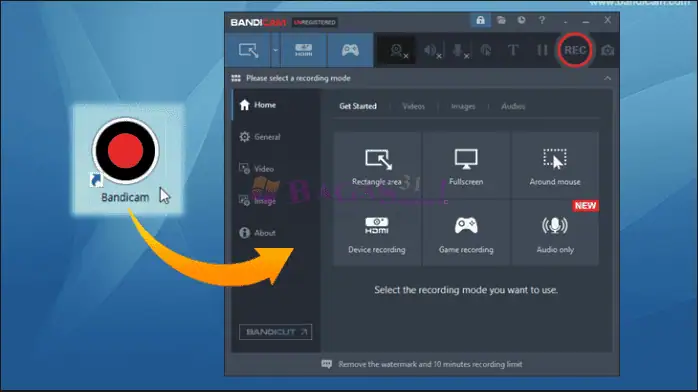Open the output folder icon in title bar
The width and height of the screenshot is (698, 392).
(x=501, y=20)
